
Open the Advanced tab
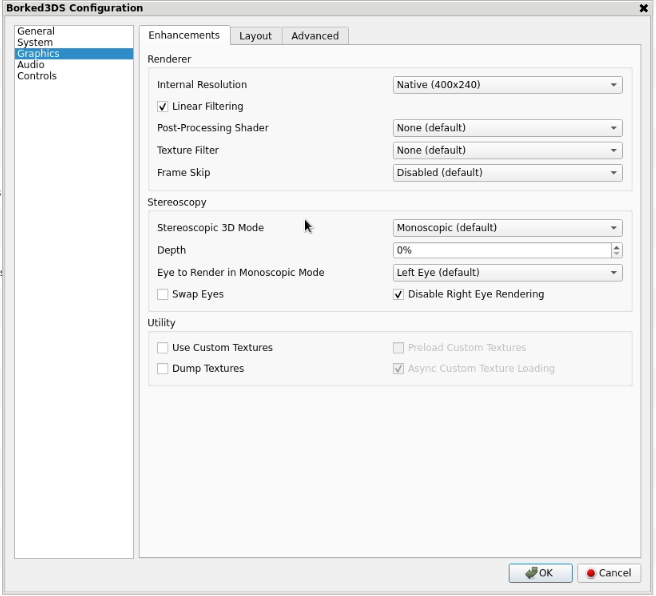pyautogui.click(x=315, y=36)
